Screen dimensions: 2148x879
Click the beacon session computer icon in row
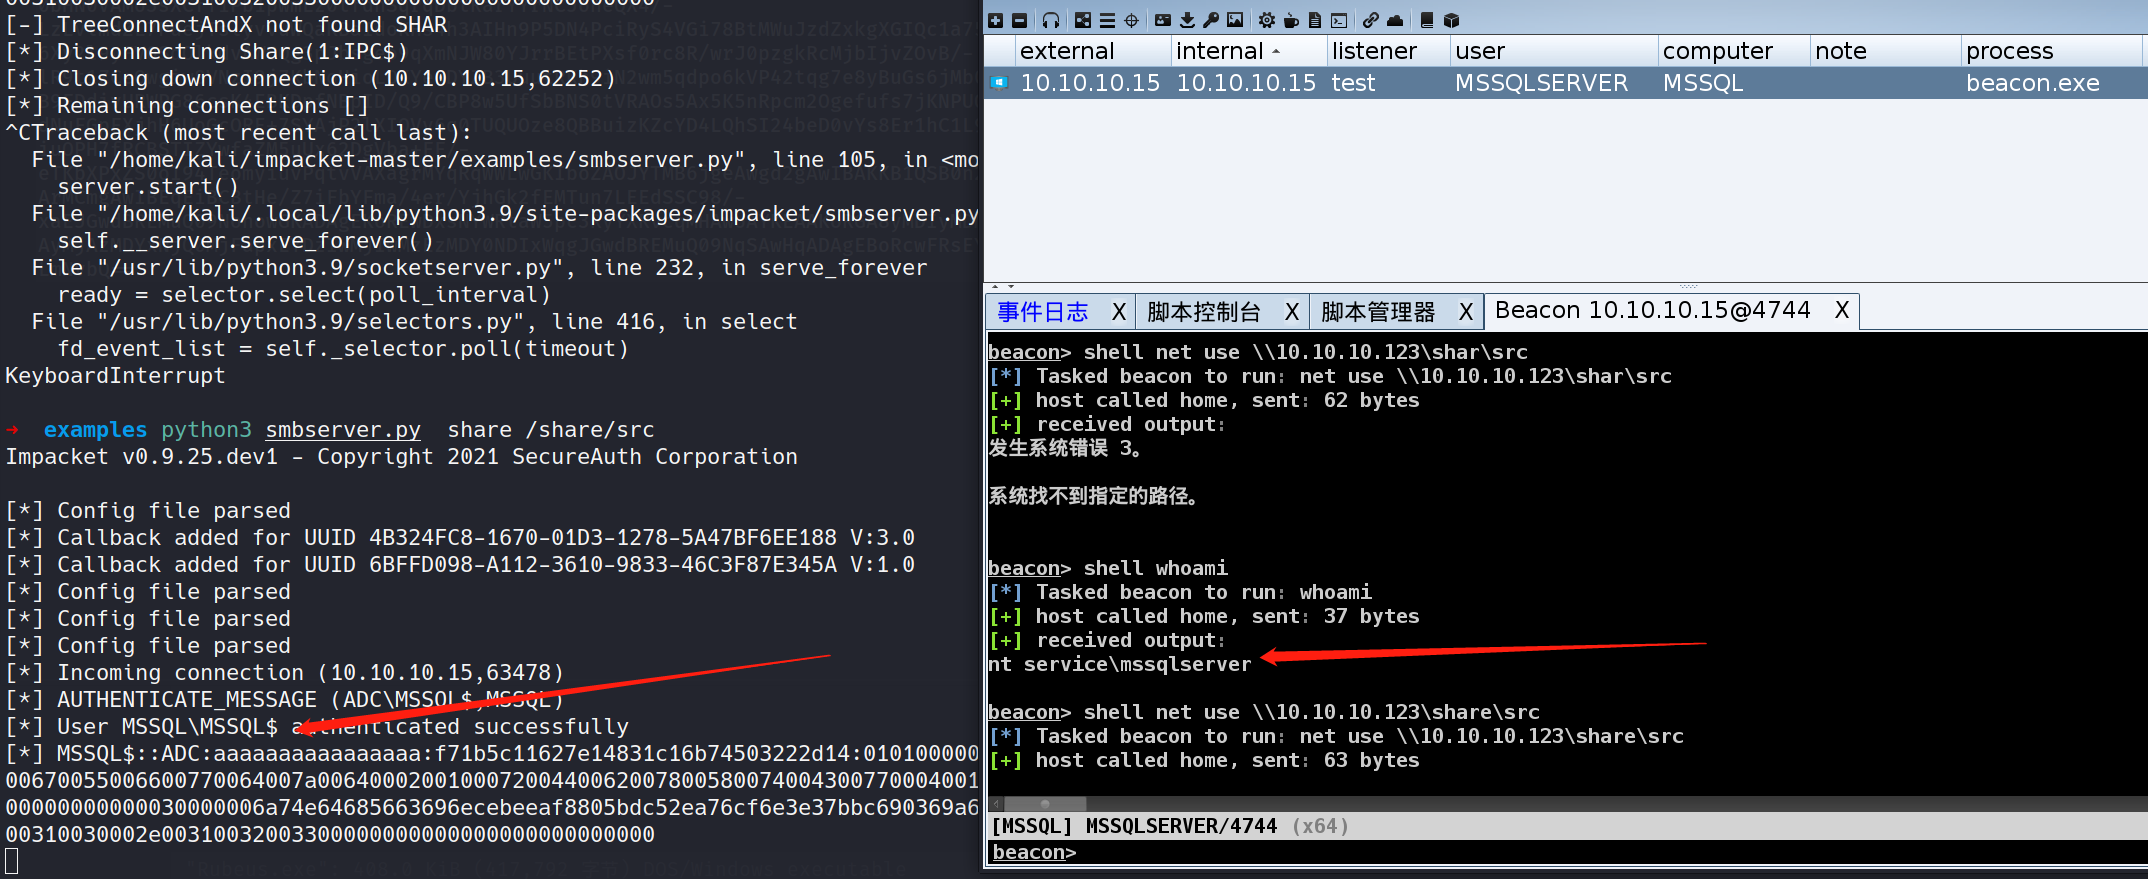[998, 83]
